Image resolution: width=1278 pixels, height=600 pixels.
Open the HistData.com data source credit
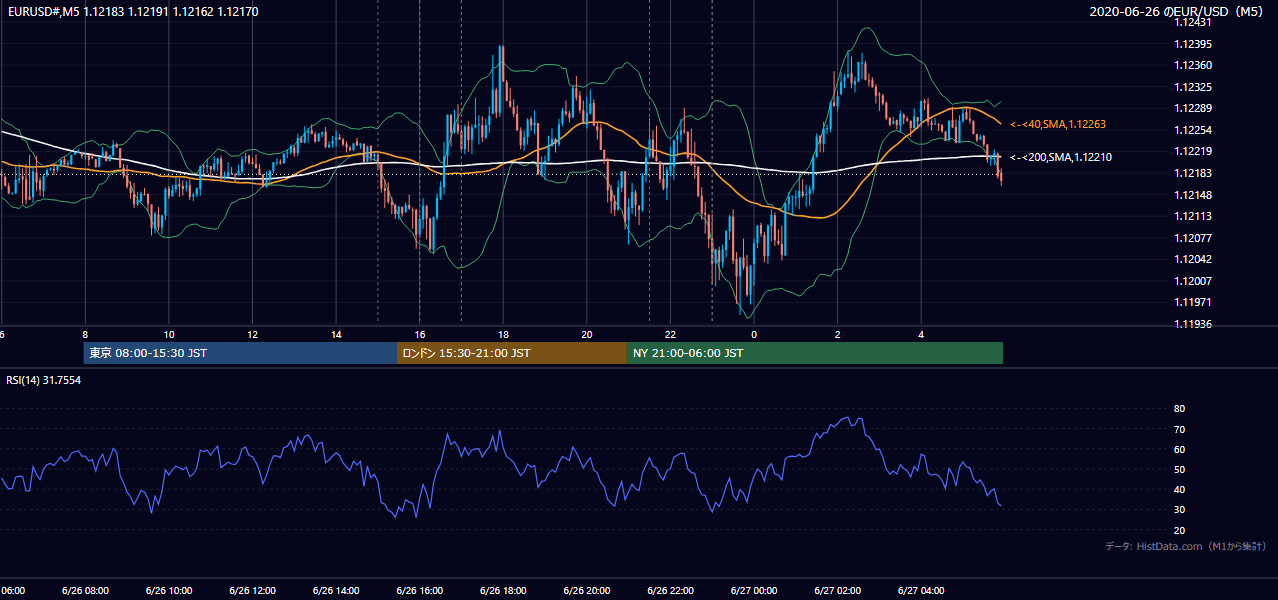[1186, 546]
